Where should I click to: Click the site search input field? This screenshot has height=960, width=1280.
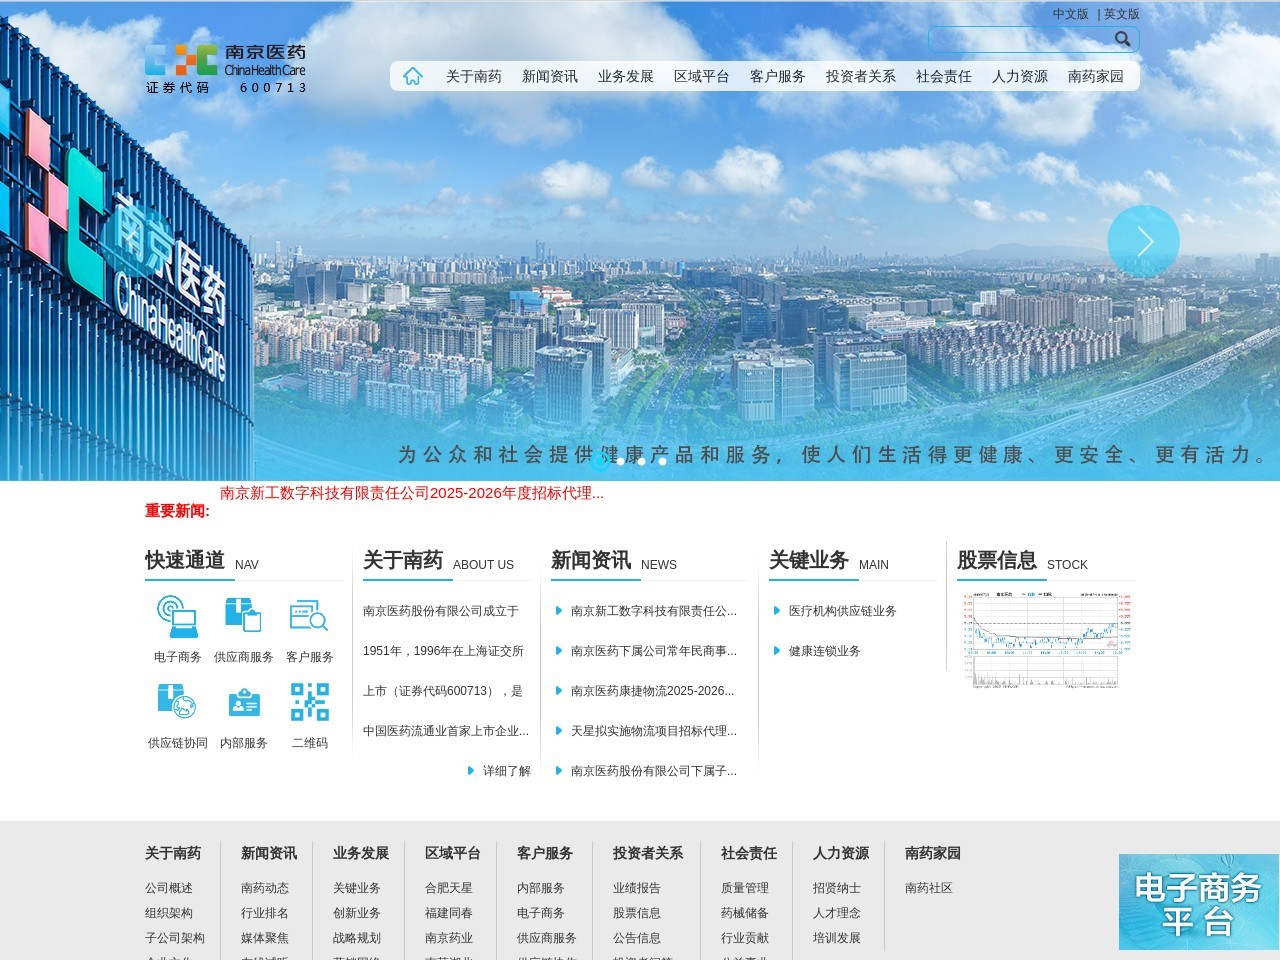click(x=1020, y=39)
